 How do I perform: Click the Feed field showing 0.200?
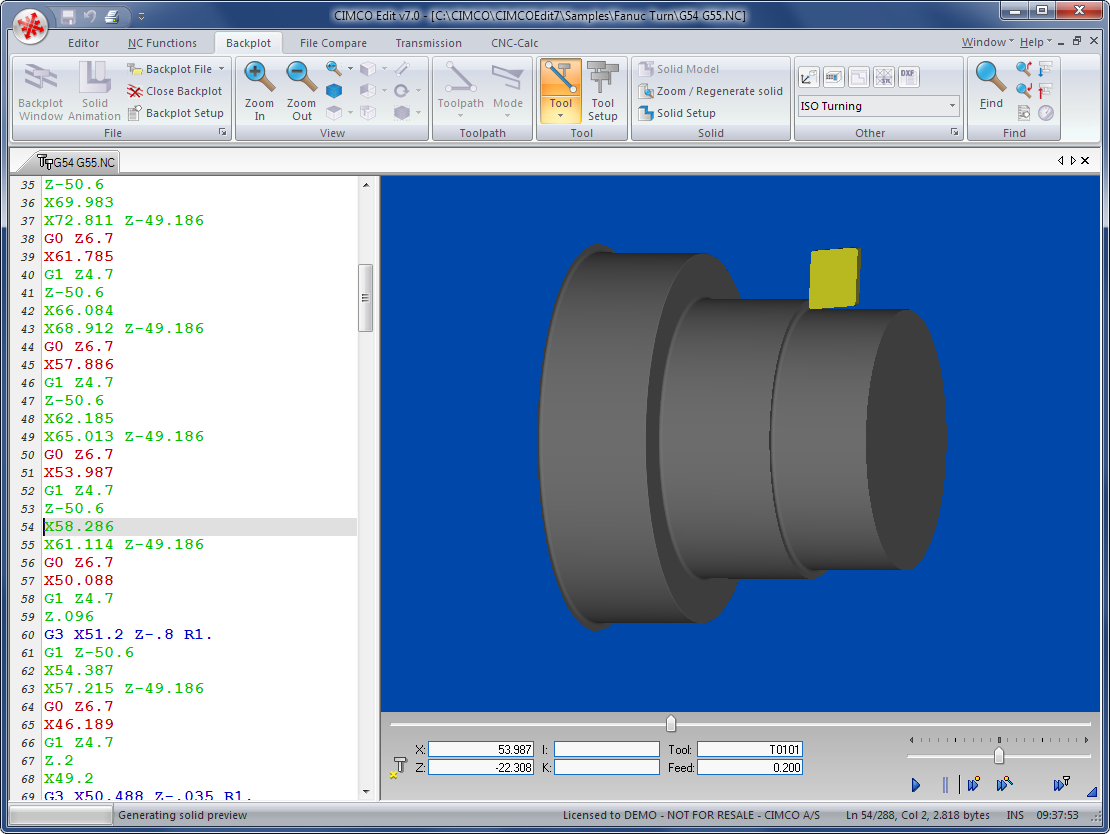(x=750, y=768)
